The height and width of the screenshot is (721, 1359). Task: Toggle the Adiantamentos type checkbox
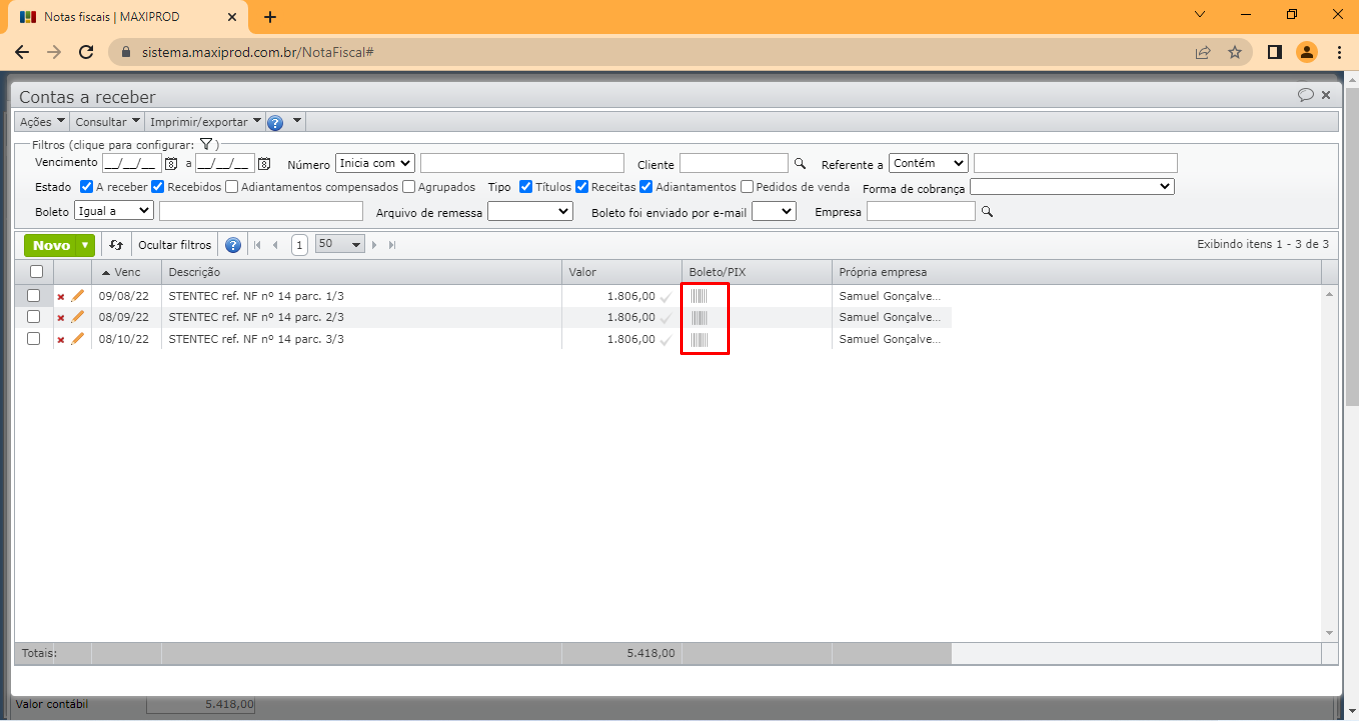point(646,187)
